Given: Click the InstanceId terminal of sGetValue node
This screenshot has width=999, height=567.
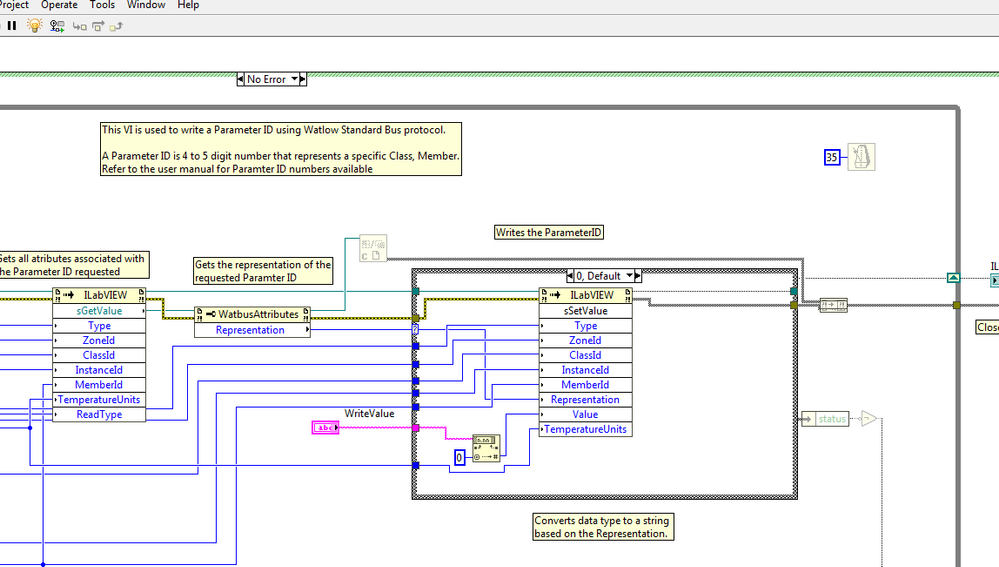Looking at the screenshot, I should tap(99, 370).
